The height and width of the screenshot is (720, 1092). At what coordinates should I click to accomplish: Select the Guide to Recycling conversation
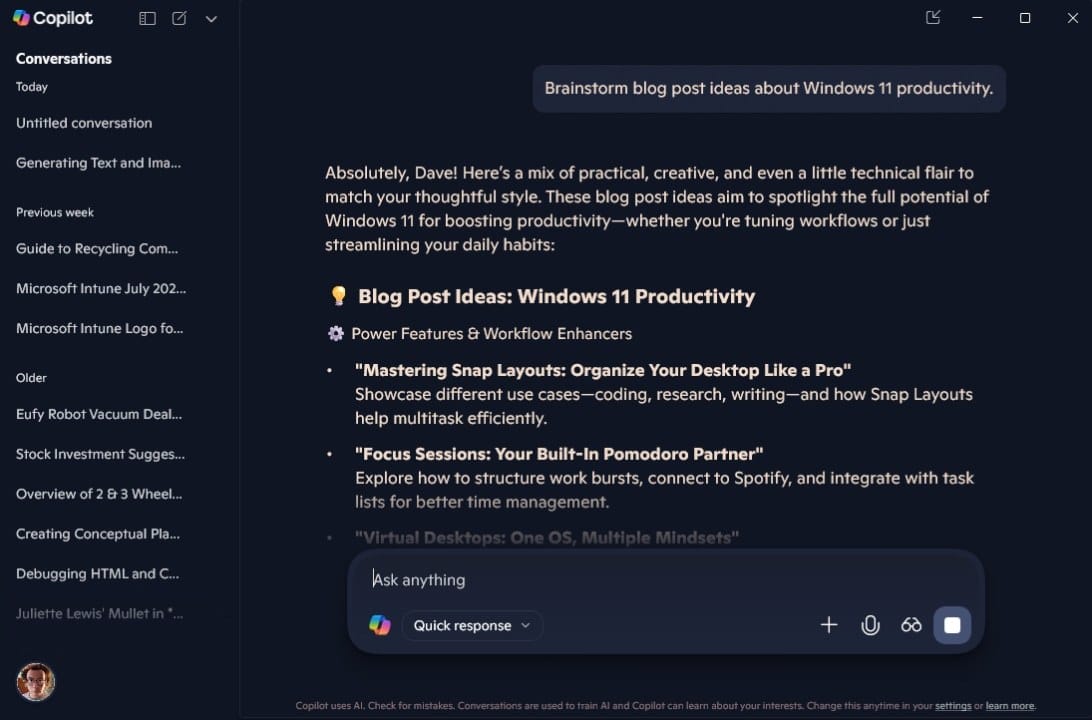(96, 249)
